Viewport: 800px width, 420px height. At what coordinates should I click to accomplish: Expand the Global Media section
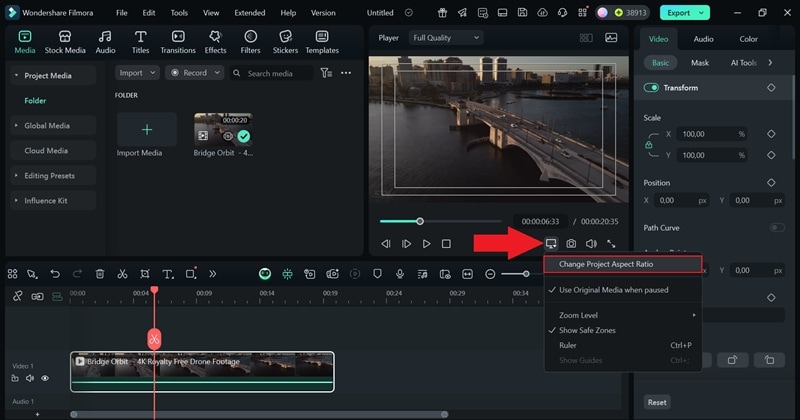[16, 126]
